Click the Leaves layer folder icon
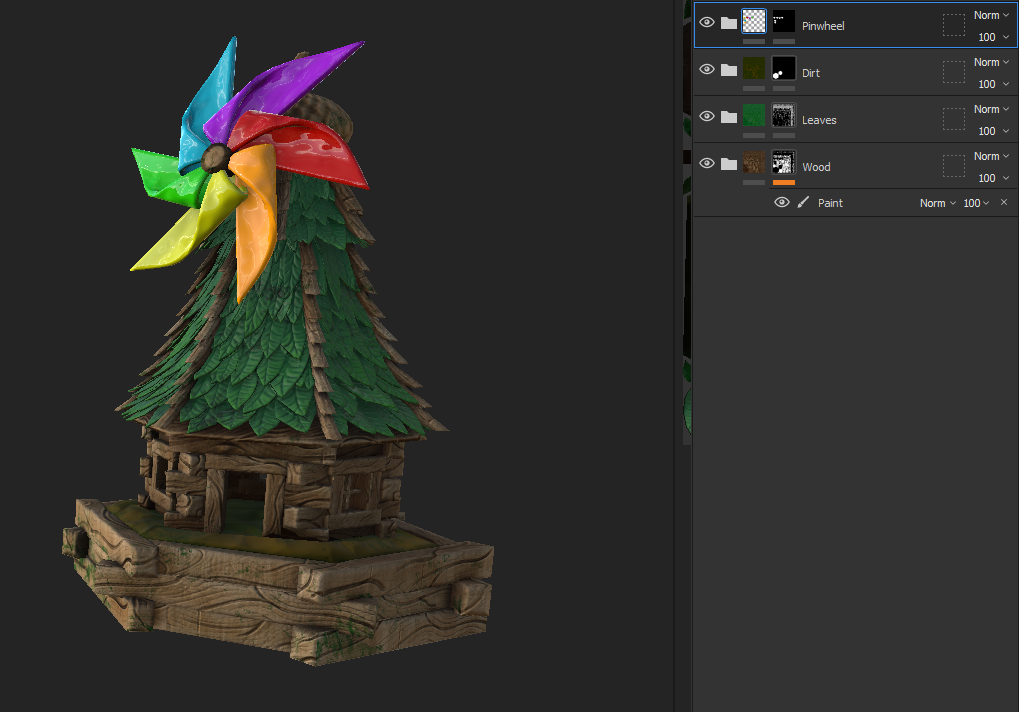The width and height of the screenshot is (1019, 712). point(729,116)
